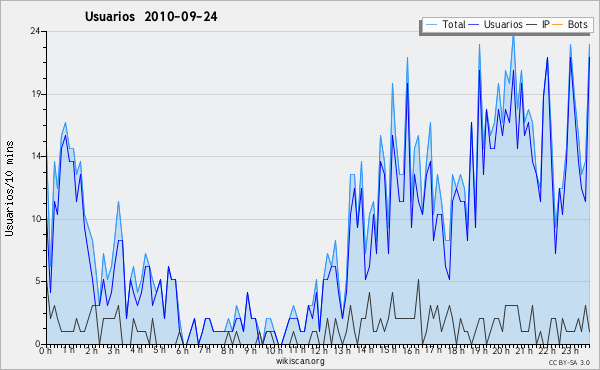Click the y-axis value 24
The height and width of the screenshot is (370, 600).
(35, 31)
